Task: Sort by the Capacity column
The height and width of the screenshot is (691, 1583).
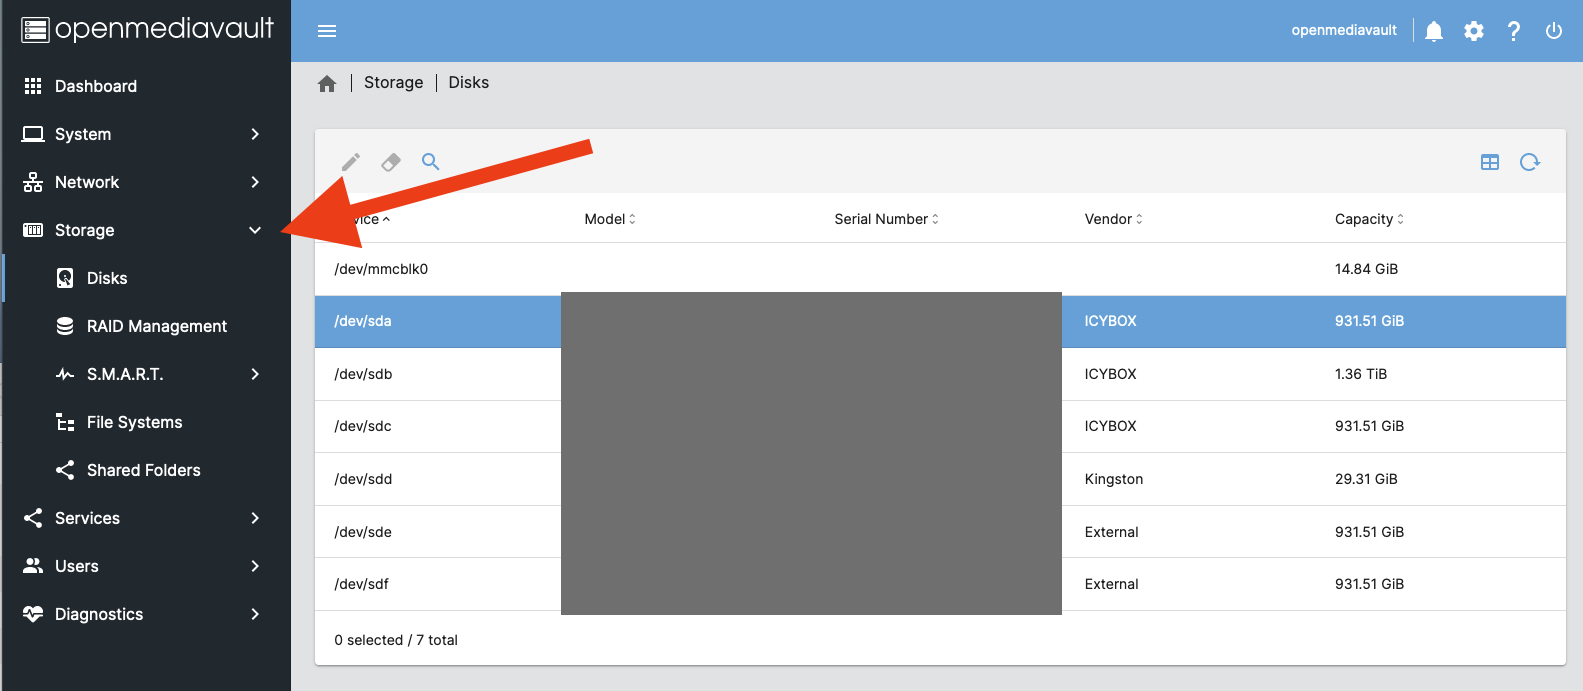Action: tap(1369, 219)
